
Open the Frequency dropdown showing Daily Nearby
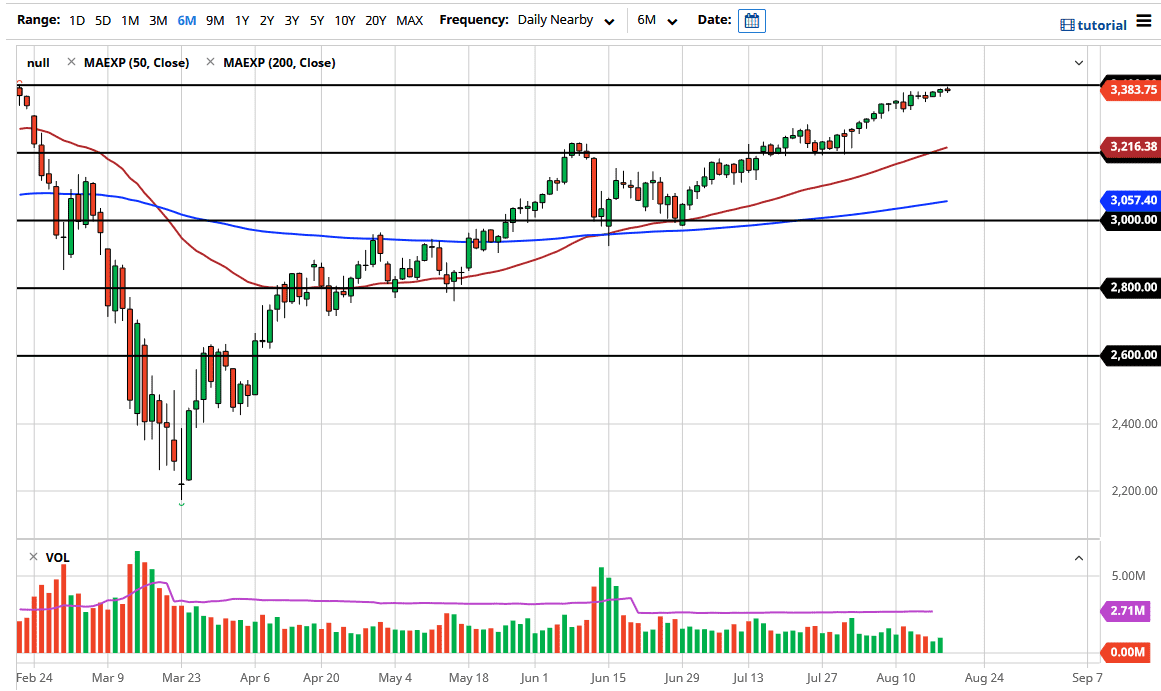pos(565,20)
